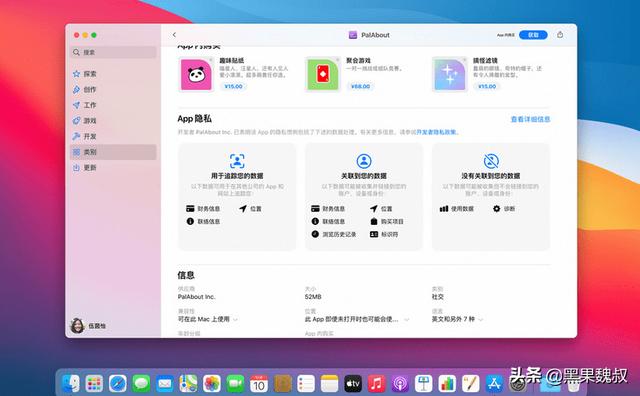Click 诊断 in the 没有关联到您的数据 card
Image resolution: width=640 pixels, height=396 pixels.
[504, 209]
